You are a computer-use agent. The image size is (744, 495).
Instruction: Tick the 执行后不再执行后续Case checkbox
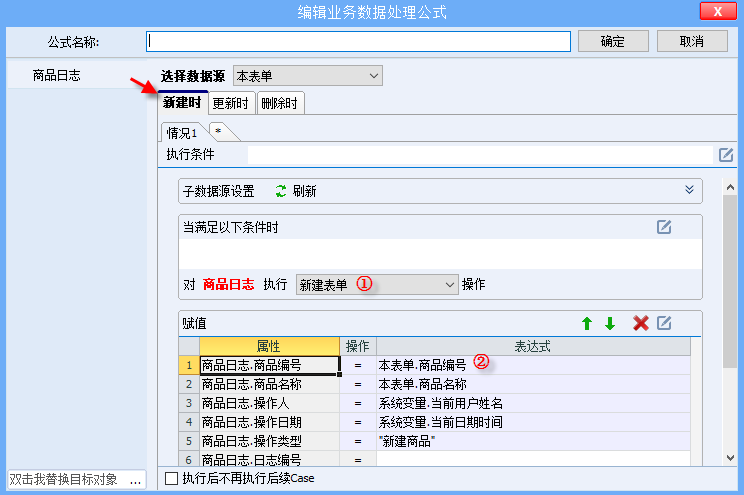coord(171,478)
